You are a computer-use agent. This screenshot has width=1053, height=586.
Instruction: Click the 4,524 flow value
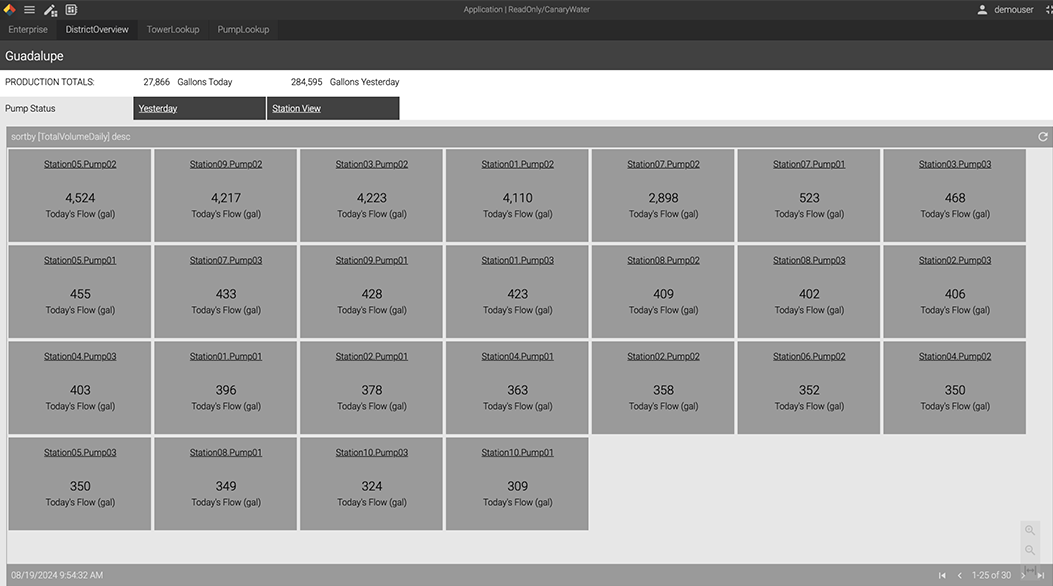coord(80,198)
